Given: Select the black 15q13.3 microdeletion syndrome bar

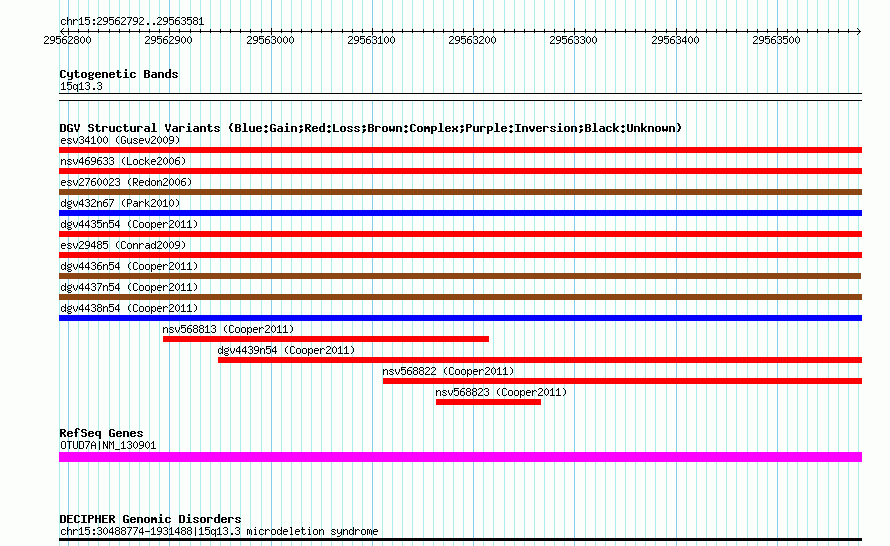Looking at the screenshot, I should [x=460, y=539].
